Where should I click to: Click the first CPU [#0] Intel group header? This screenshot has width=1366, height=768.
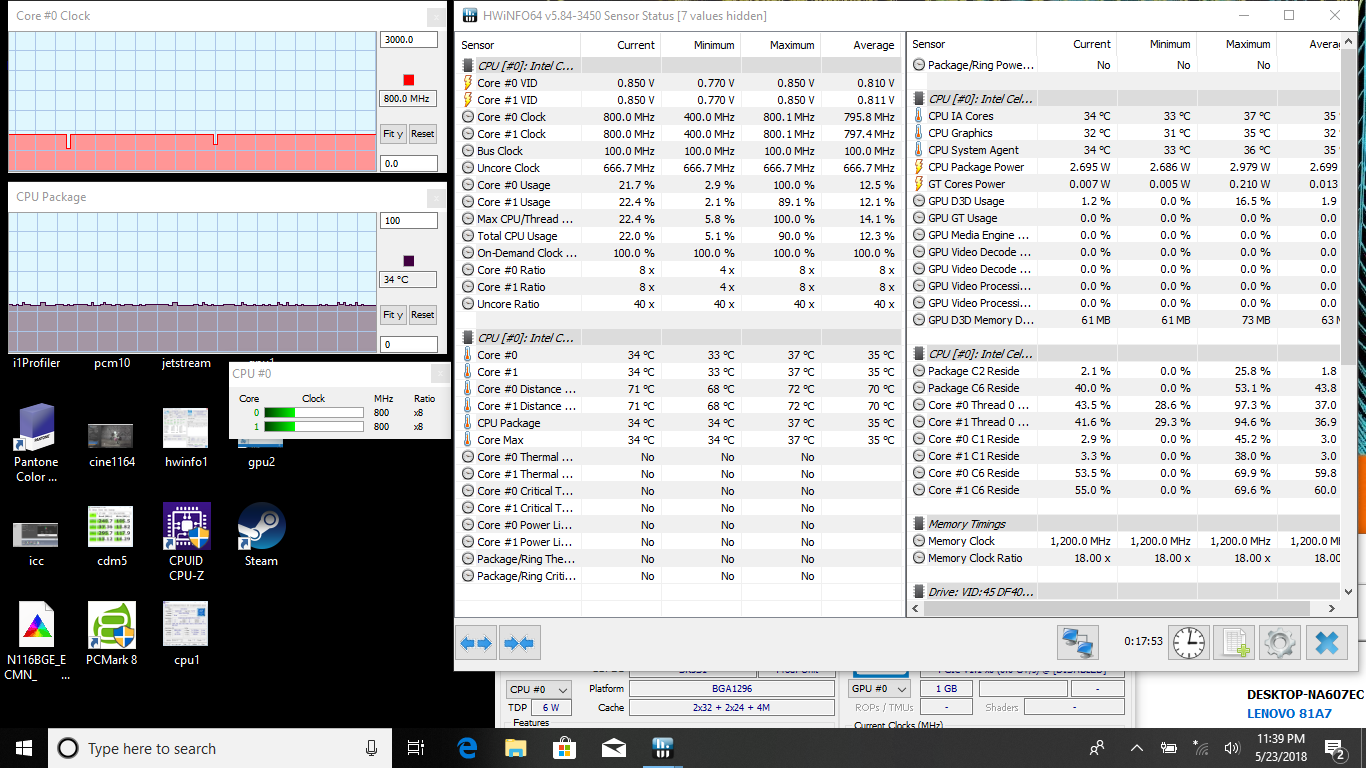click(x=680, y=65)
